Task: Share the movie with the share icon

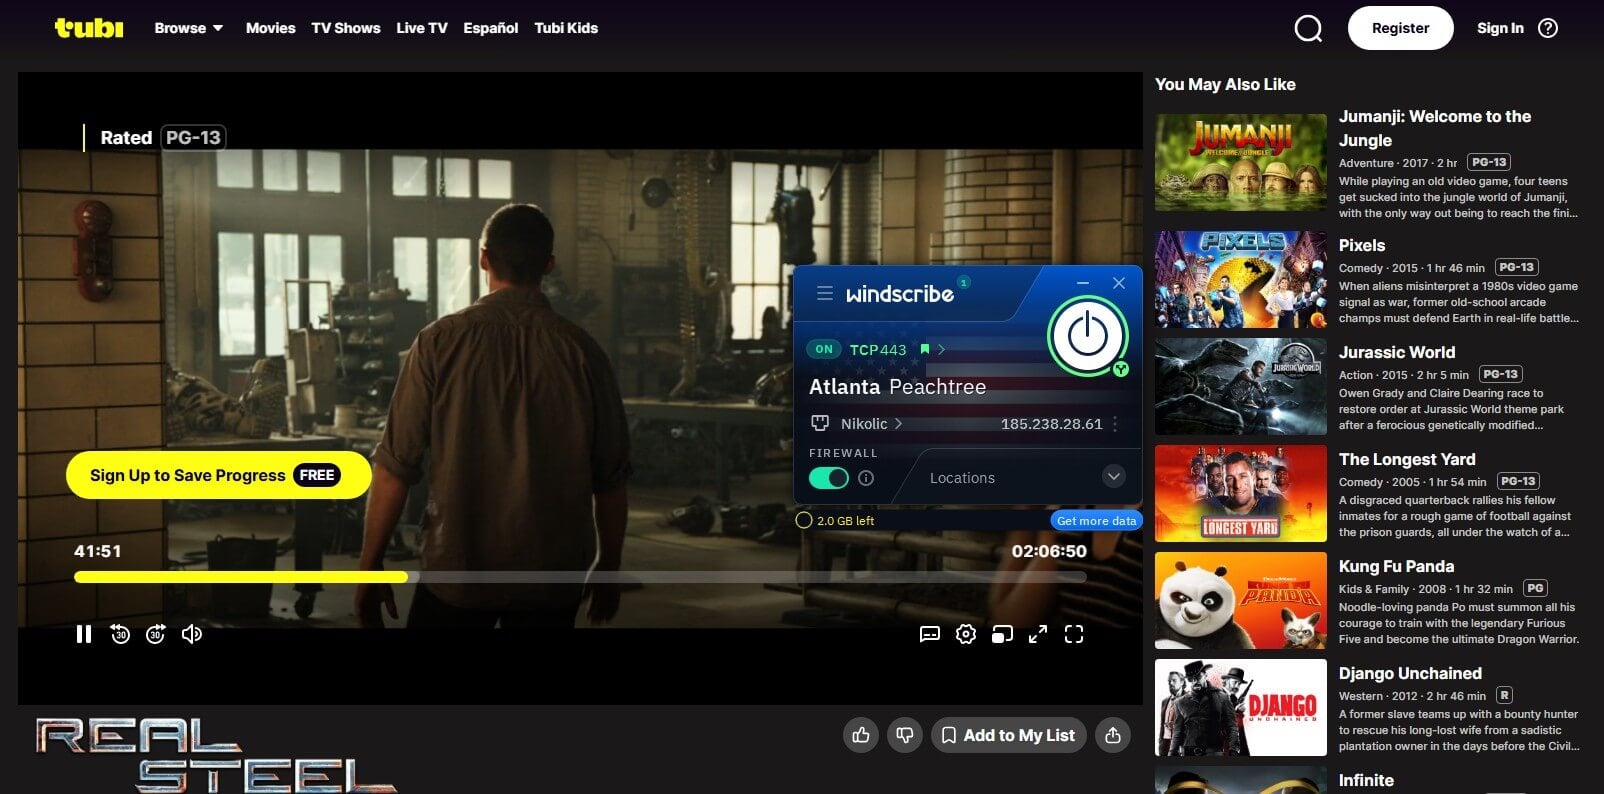Action: (x=1113, y=735)
